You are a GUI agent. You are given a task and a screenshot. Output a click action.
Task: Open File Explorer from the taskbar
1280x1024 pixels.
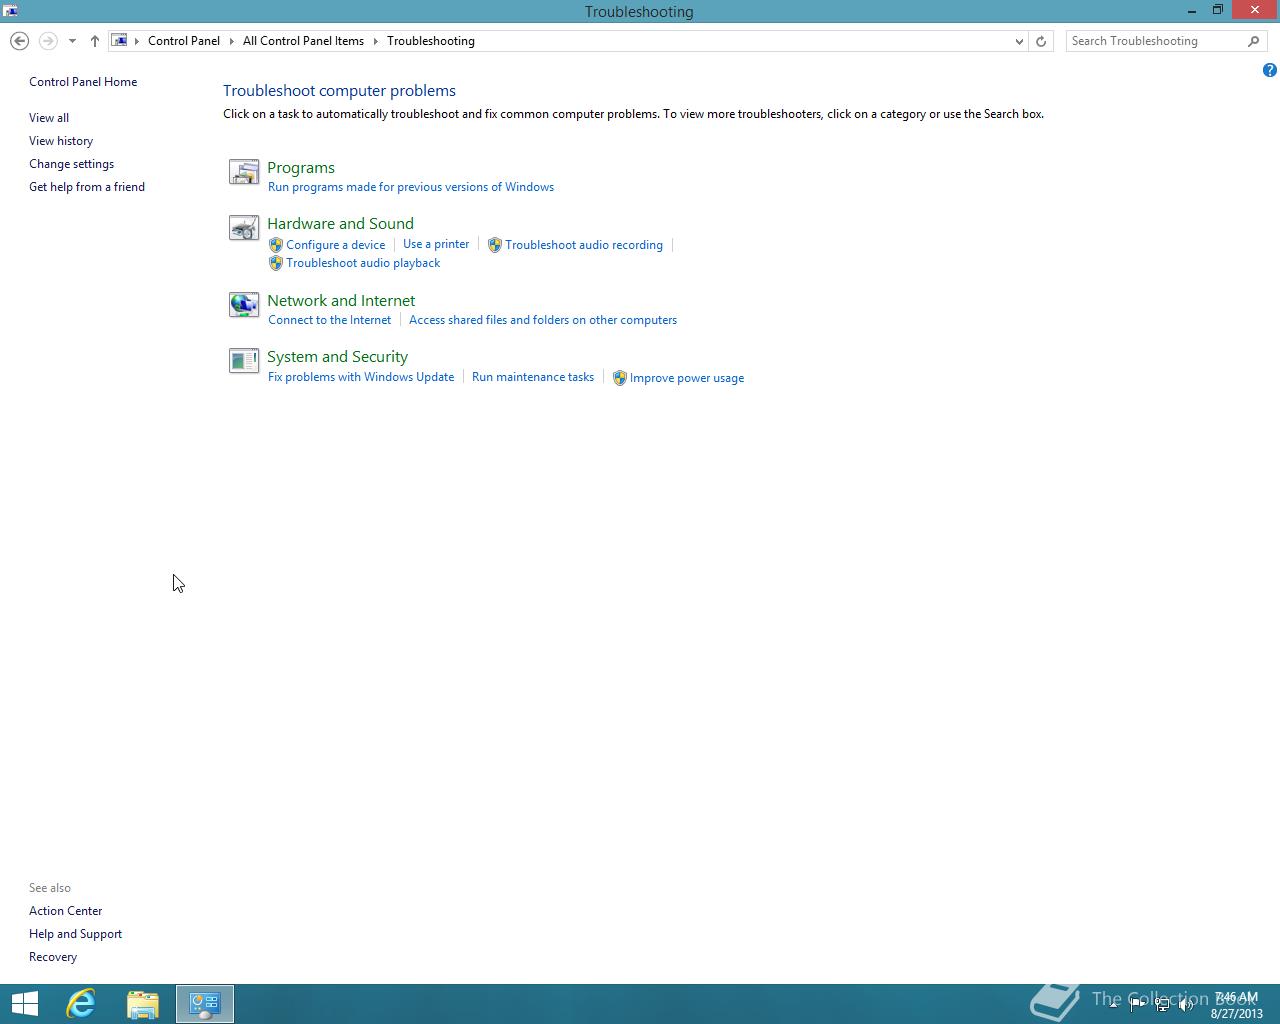coord(143,1004)
